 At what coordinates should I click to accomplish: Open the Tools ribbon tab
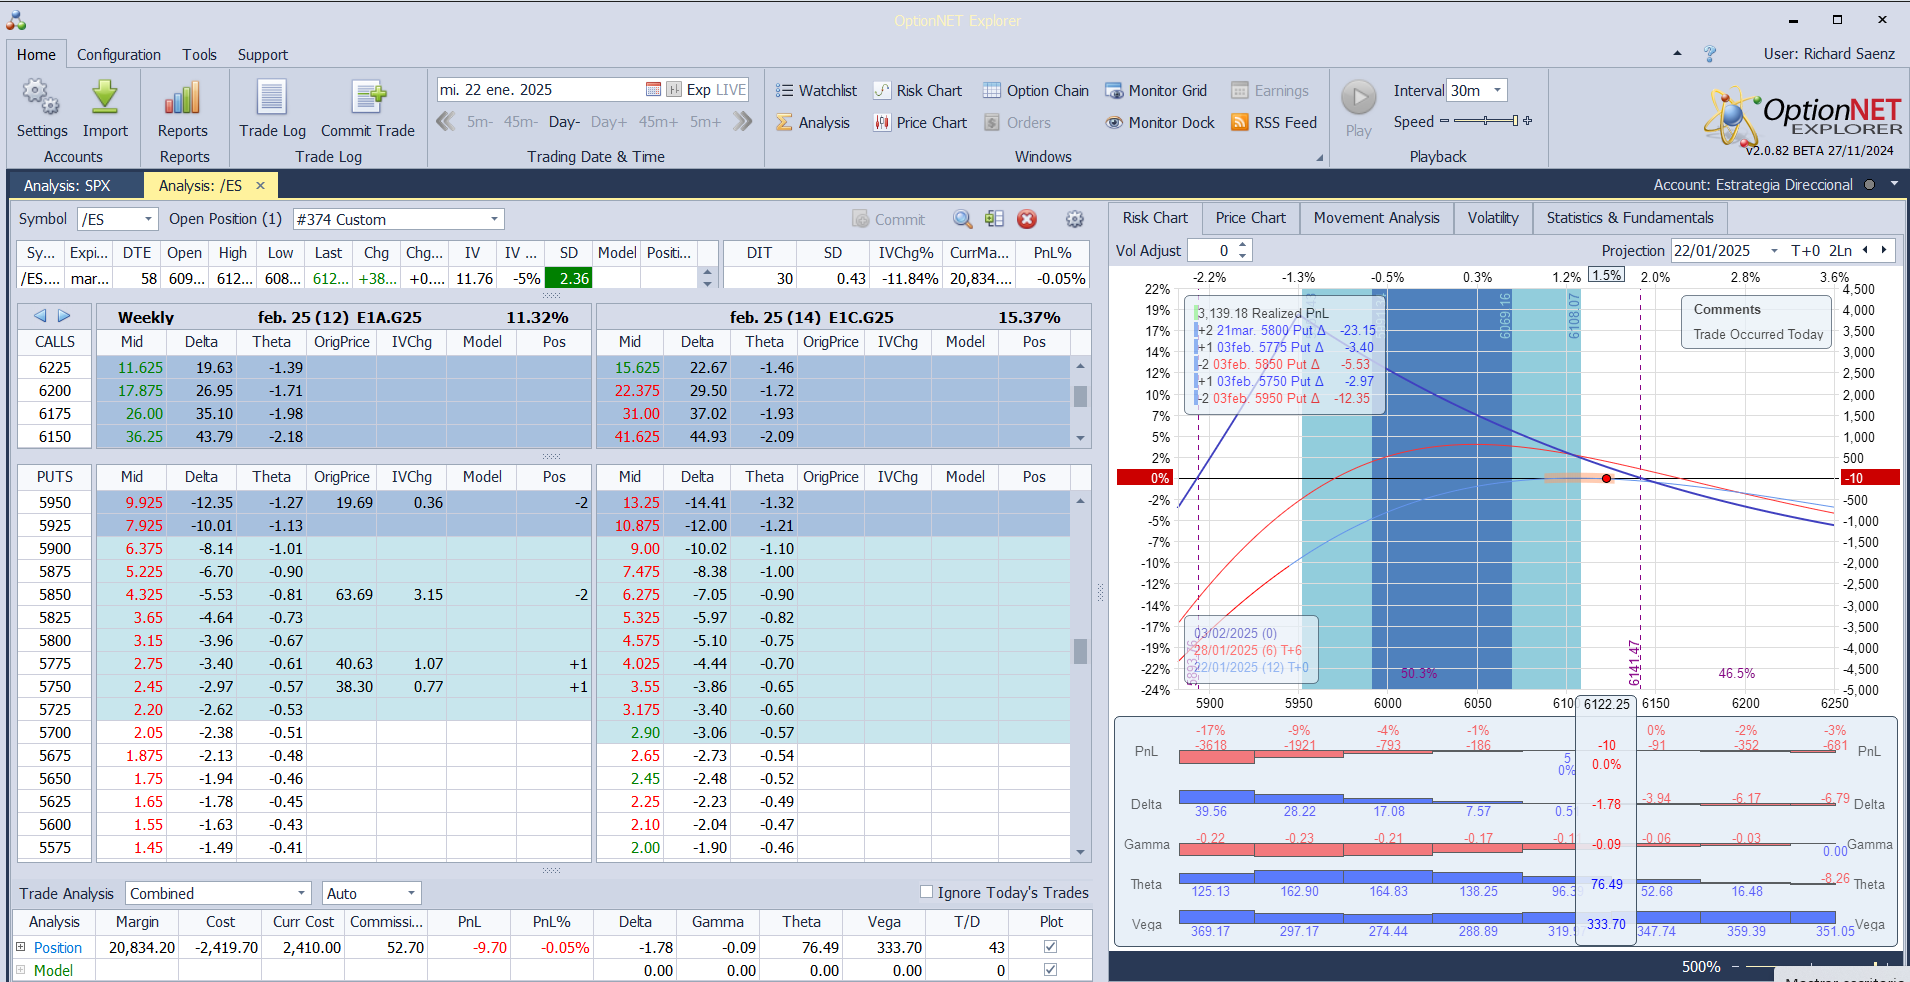[x=199, y=55]
